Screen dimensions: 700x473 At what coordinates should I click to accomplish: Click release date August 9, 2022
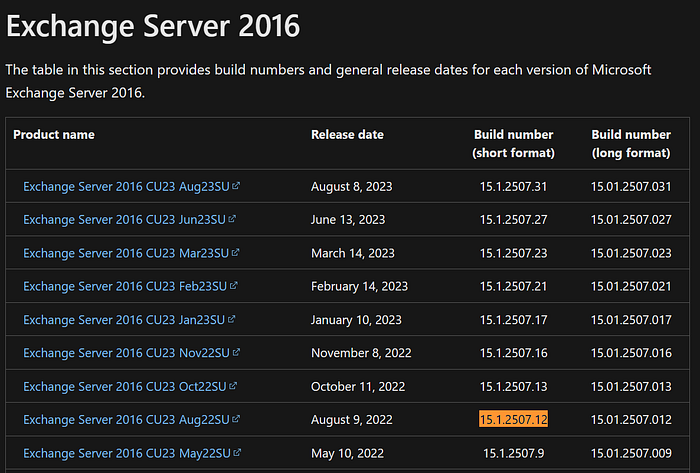tap(352, 419)
